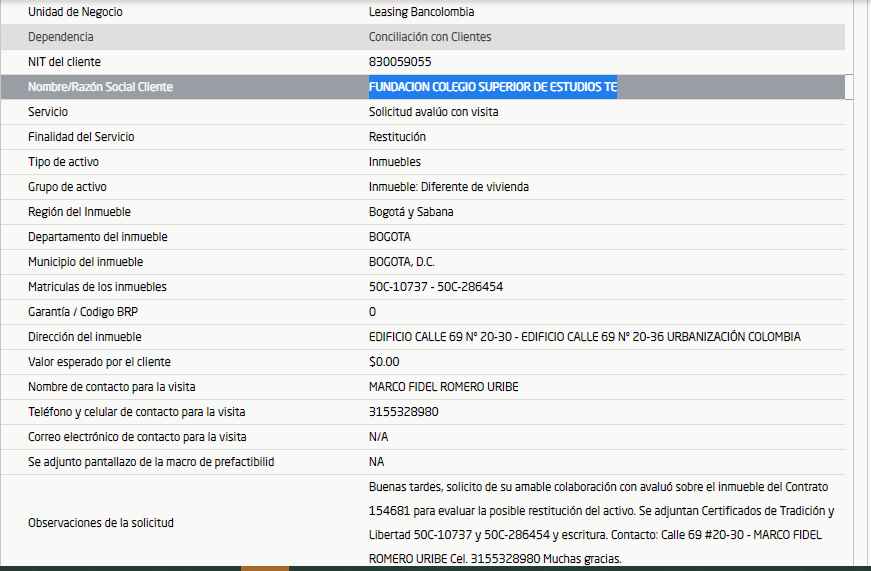Click contact name MARCO FIDEL ROMERO URIBE
This screenshot has width=871, height=571.
point(443,387)
